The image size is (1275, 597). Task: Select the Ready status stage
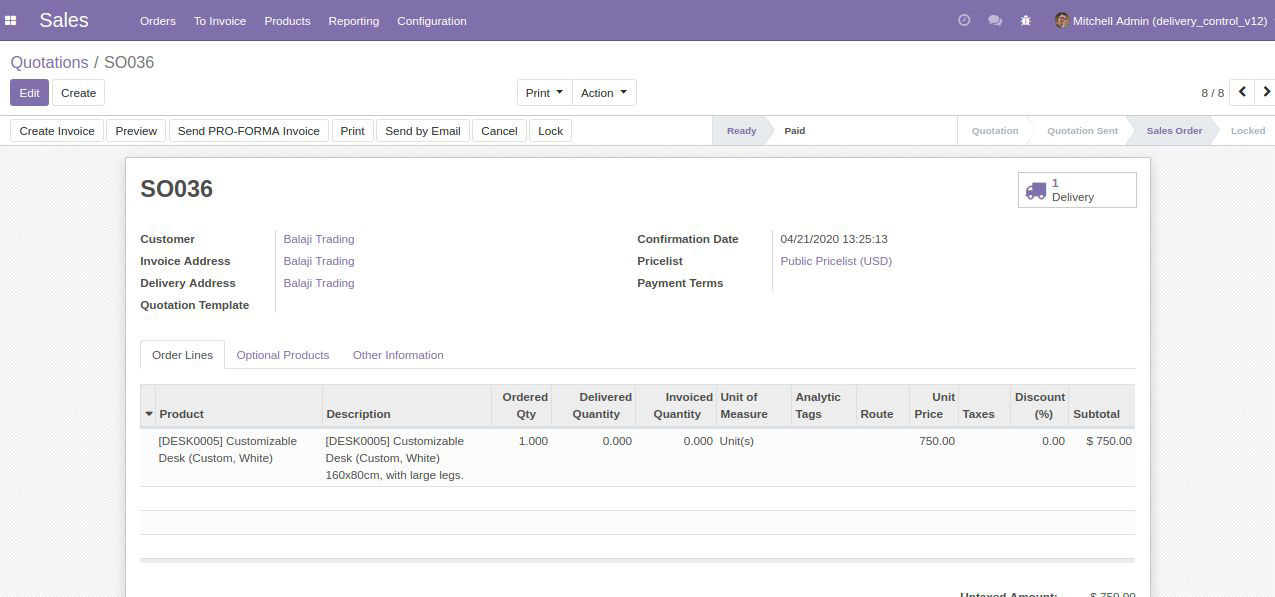click(741, 131)
